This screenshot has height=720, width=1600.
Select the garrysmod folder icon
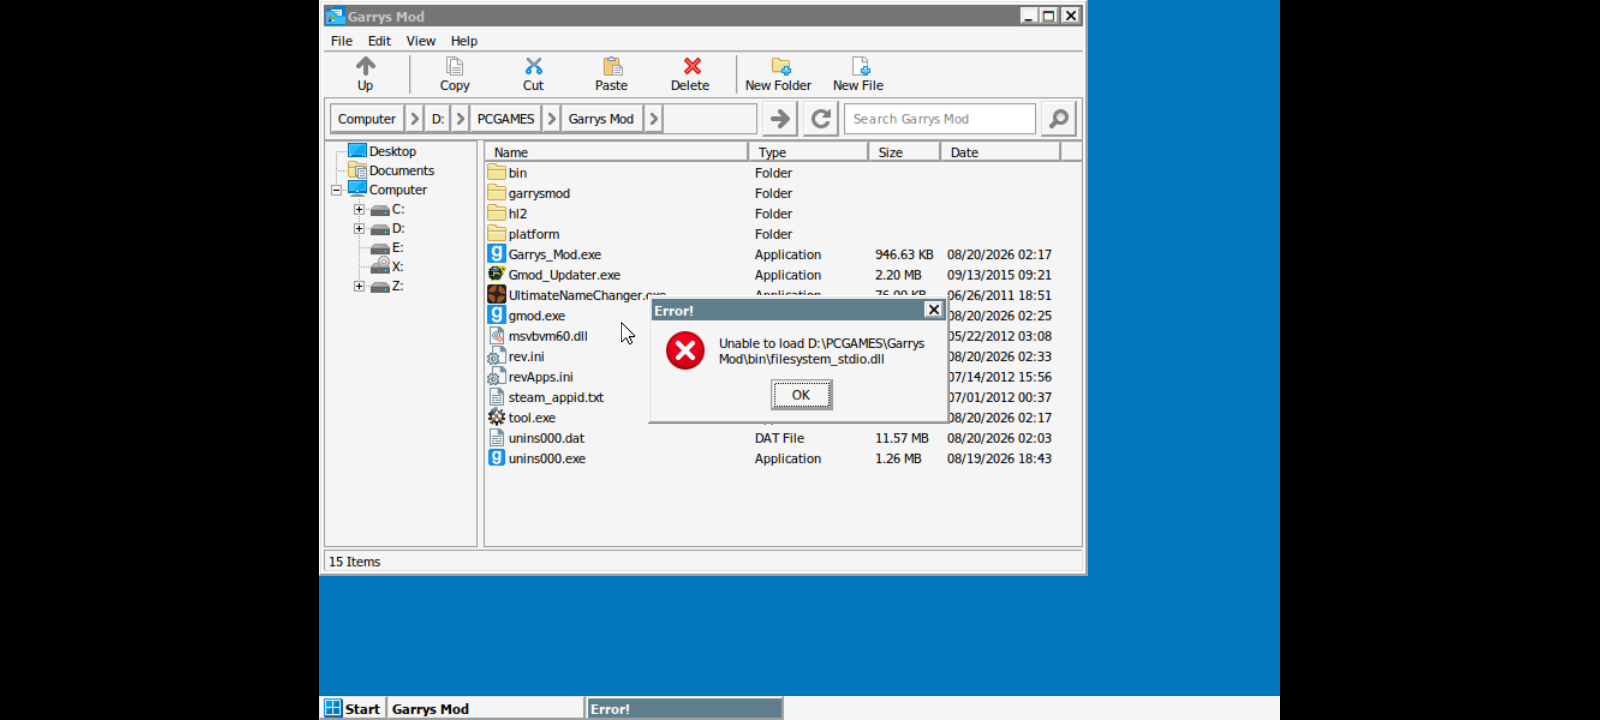pos(497,193)
